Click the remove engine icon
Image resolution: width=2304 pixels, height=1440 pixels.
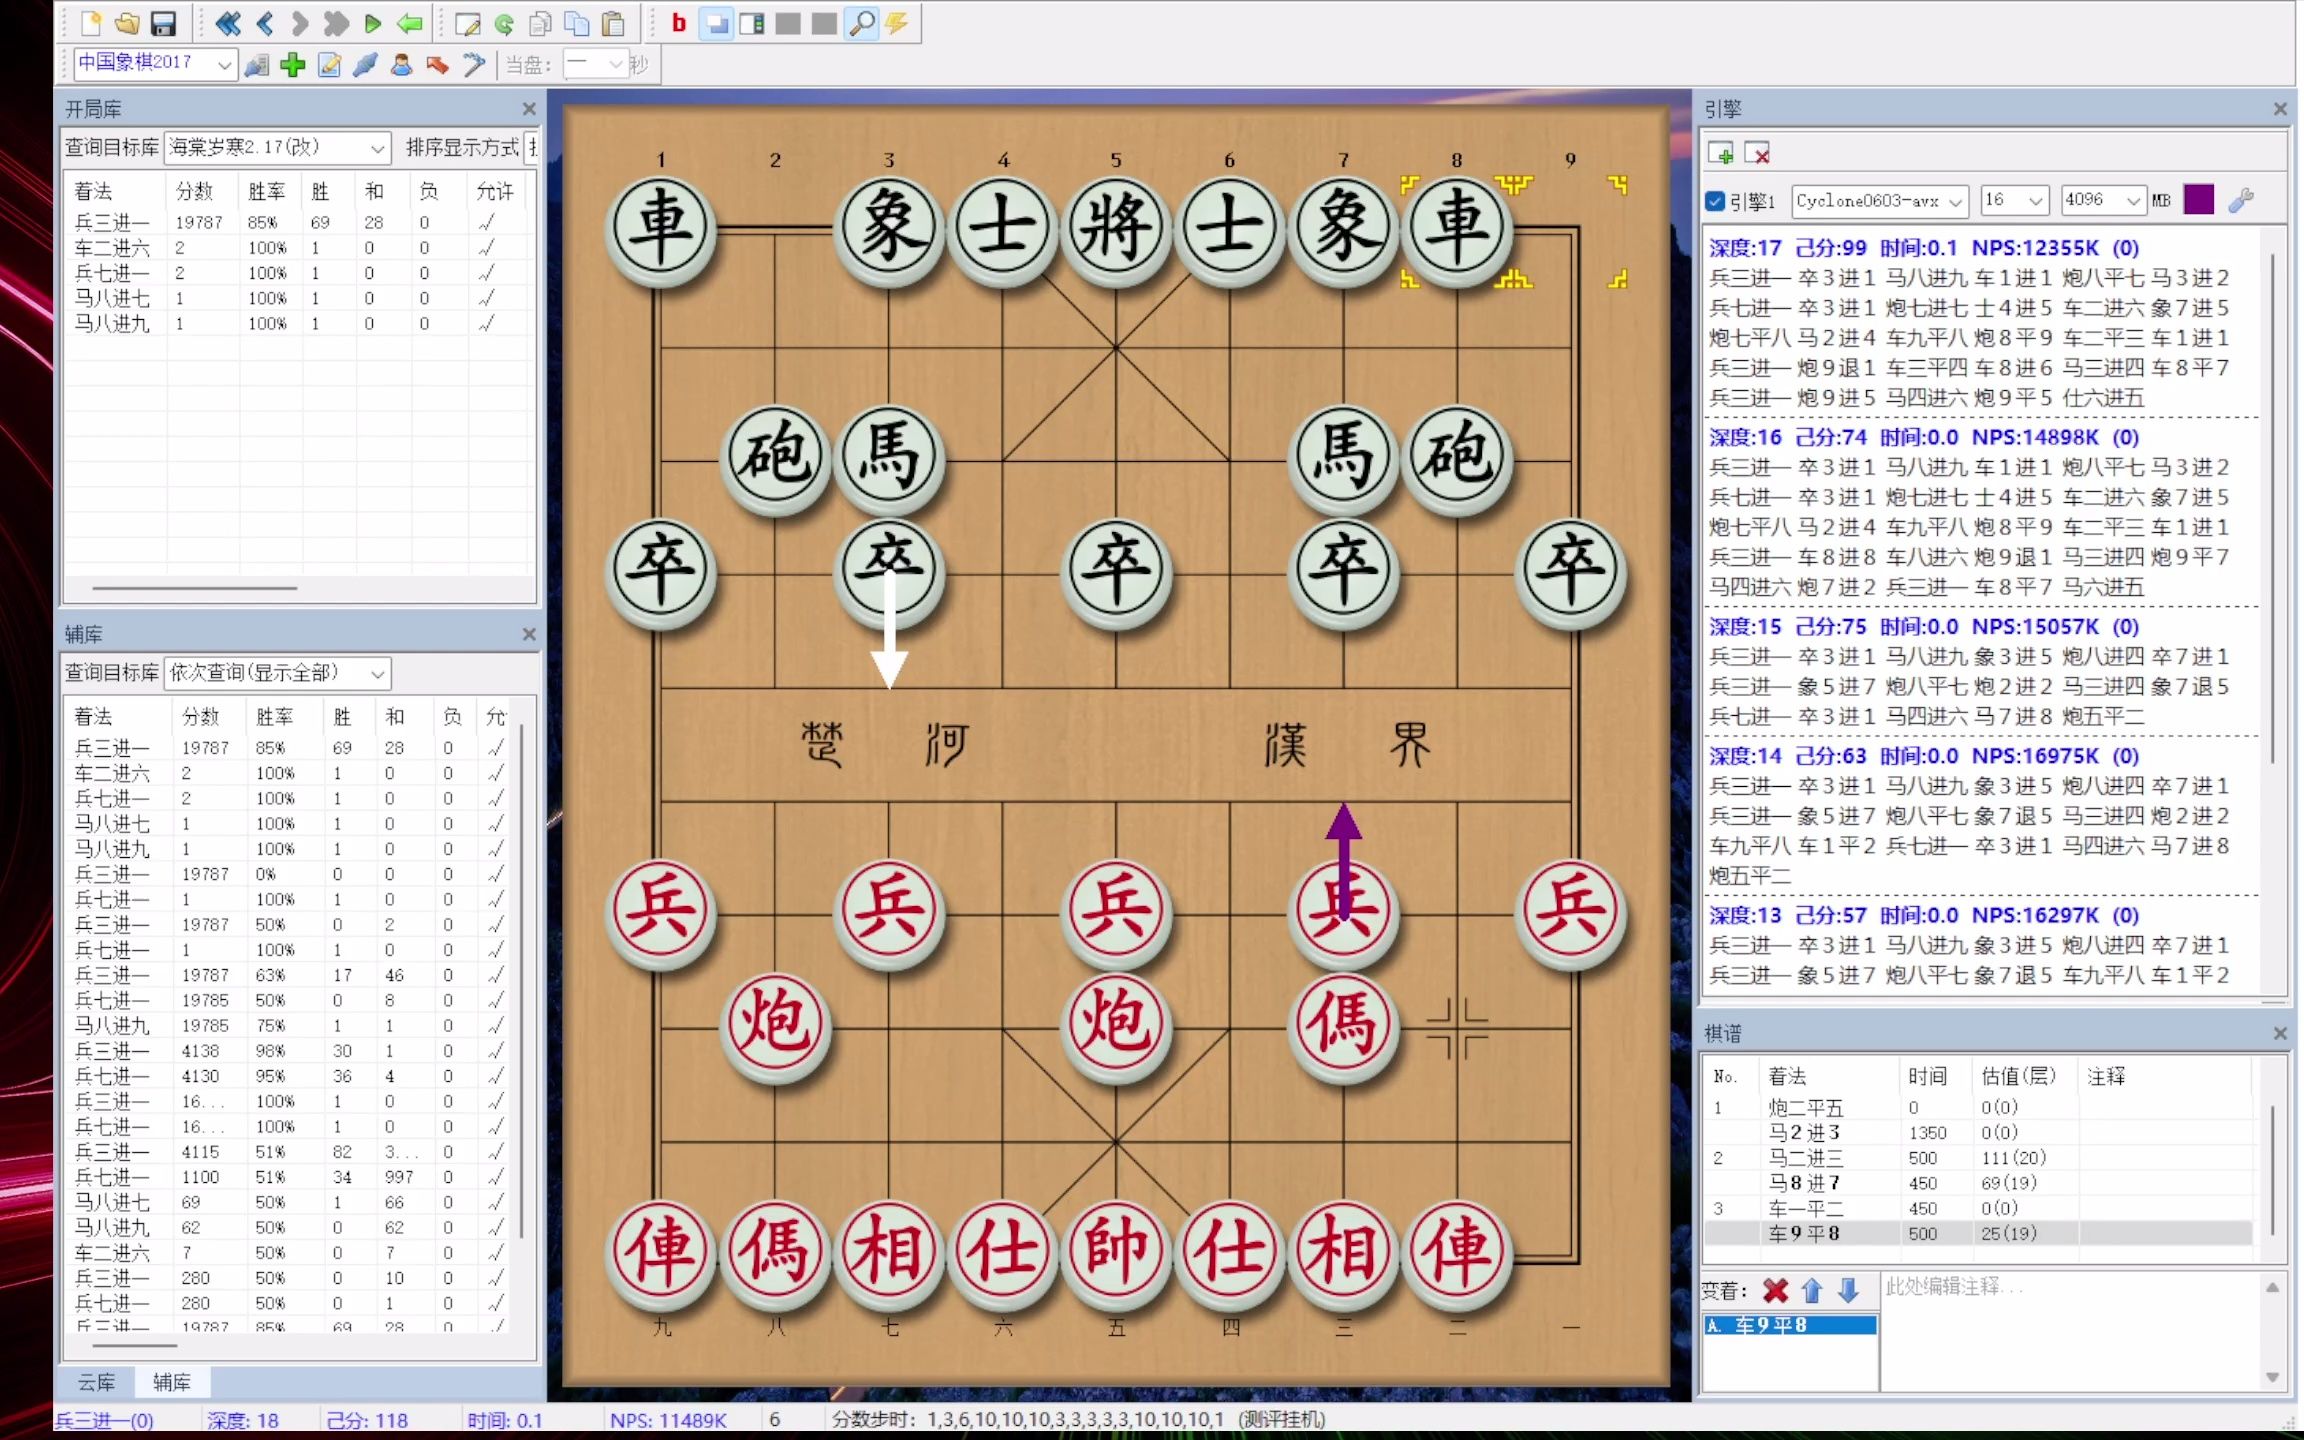[x=1757, y=153]
